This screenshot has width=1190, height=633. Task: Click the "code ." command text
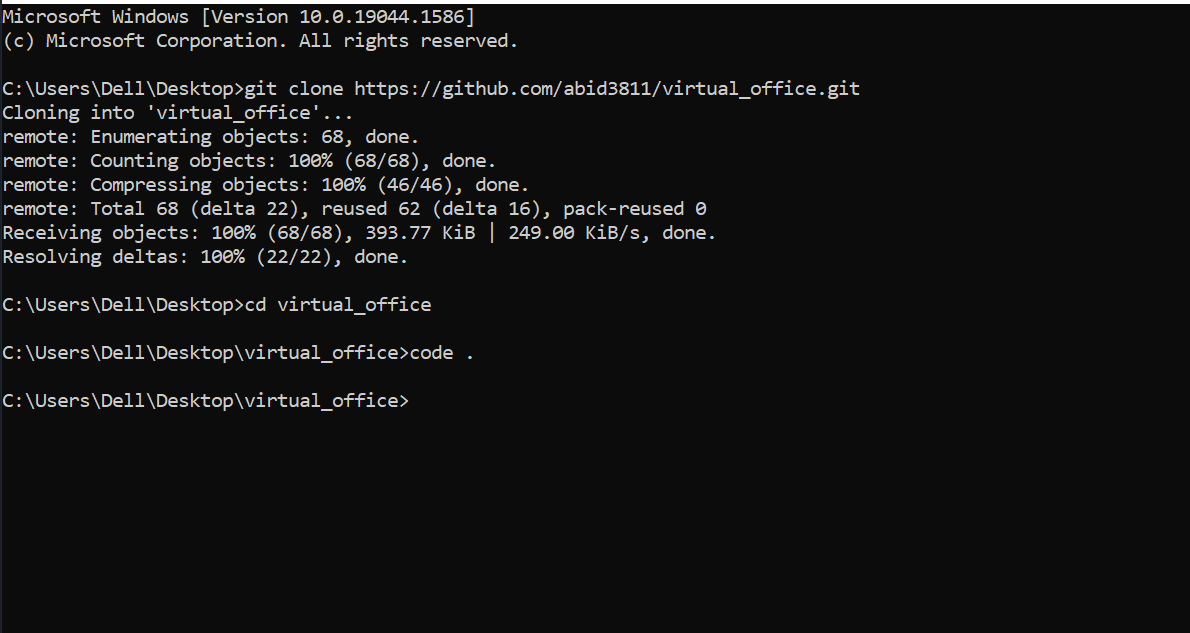coord(442,353)
